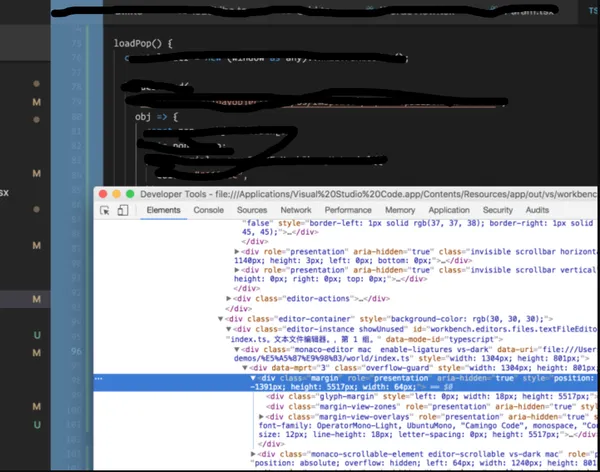Open the Elements tab
This screenshot has width=600, height=472.
pos(163,210)
